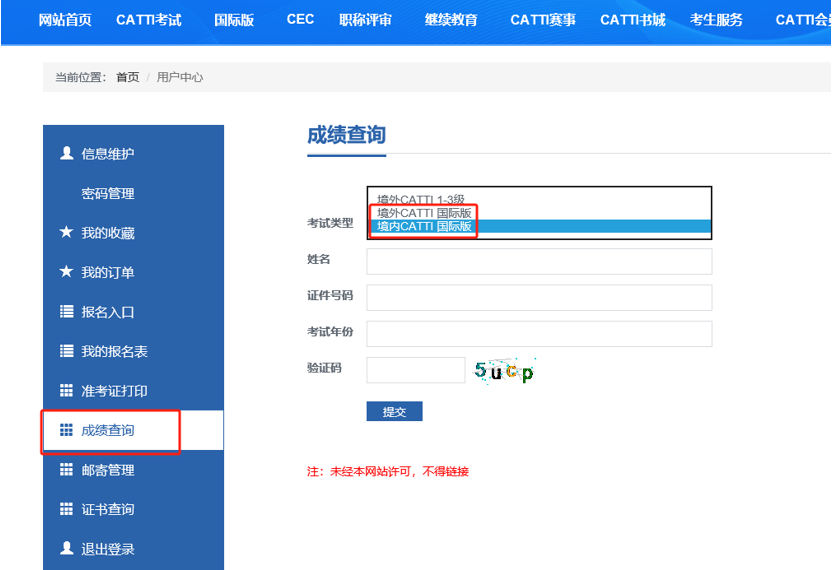Image resolution: width=832 pixels, height=570 pixels.
Task: Open 继续教育 navigation item
Action: pyautogui.click(x=451, y=20)
